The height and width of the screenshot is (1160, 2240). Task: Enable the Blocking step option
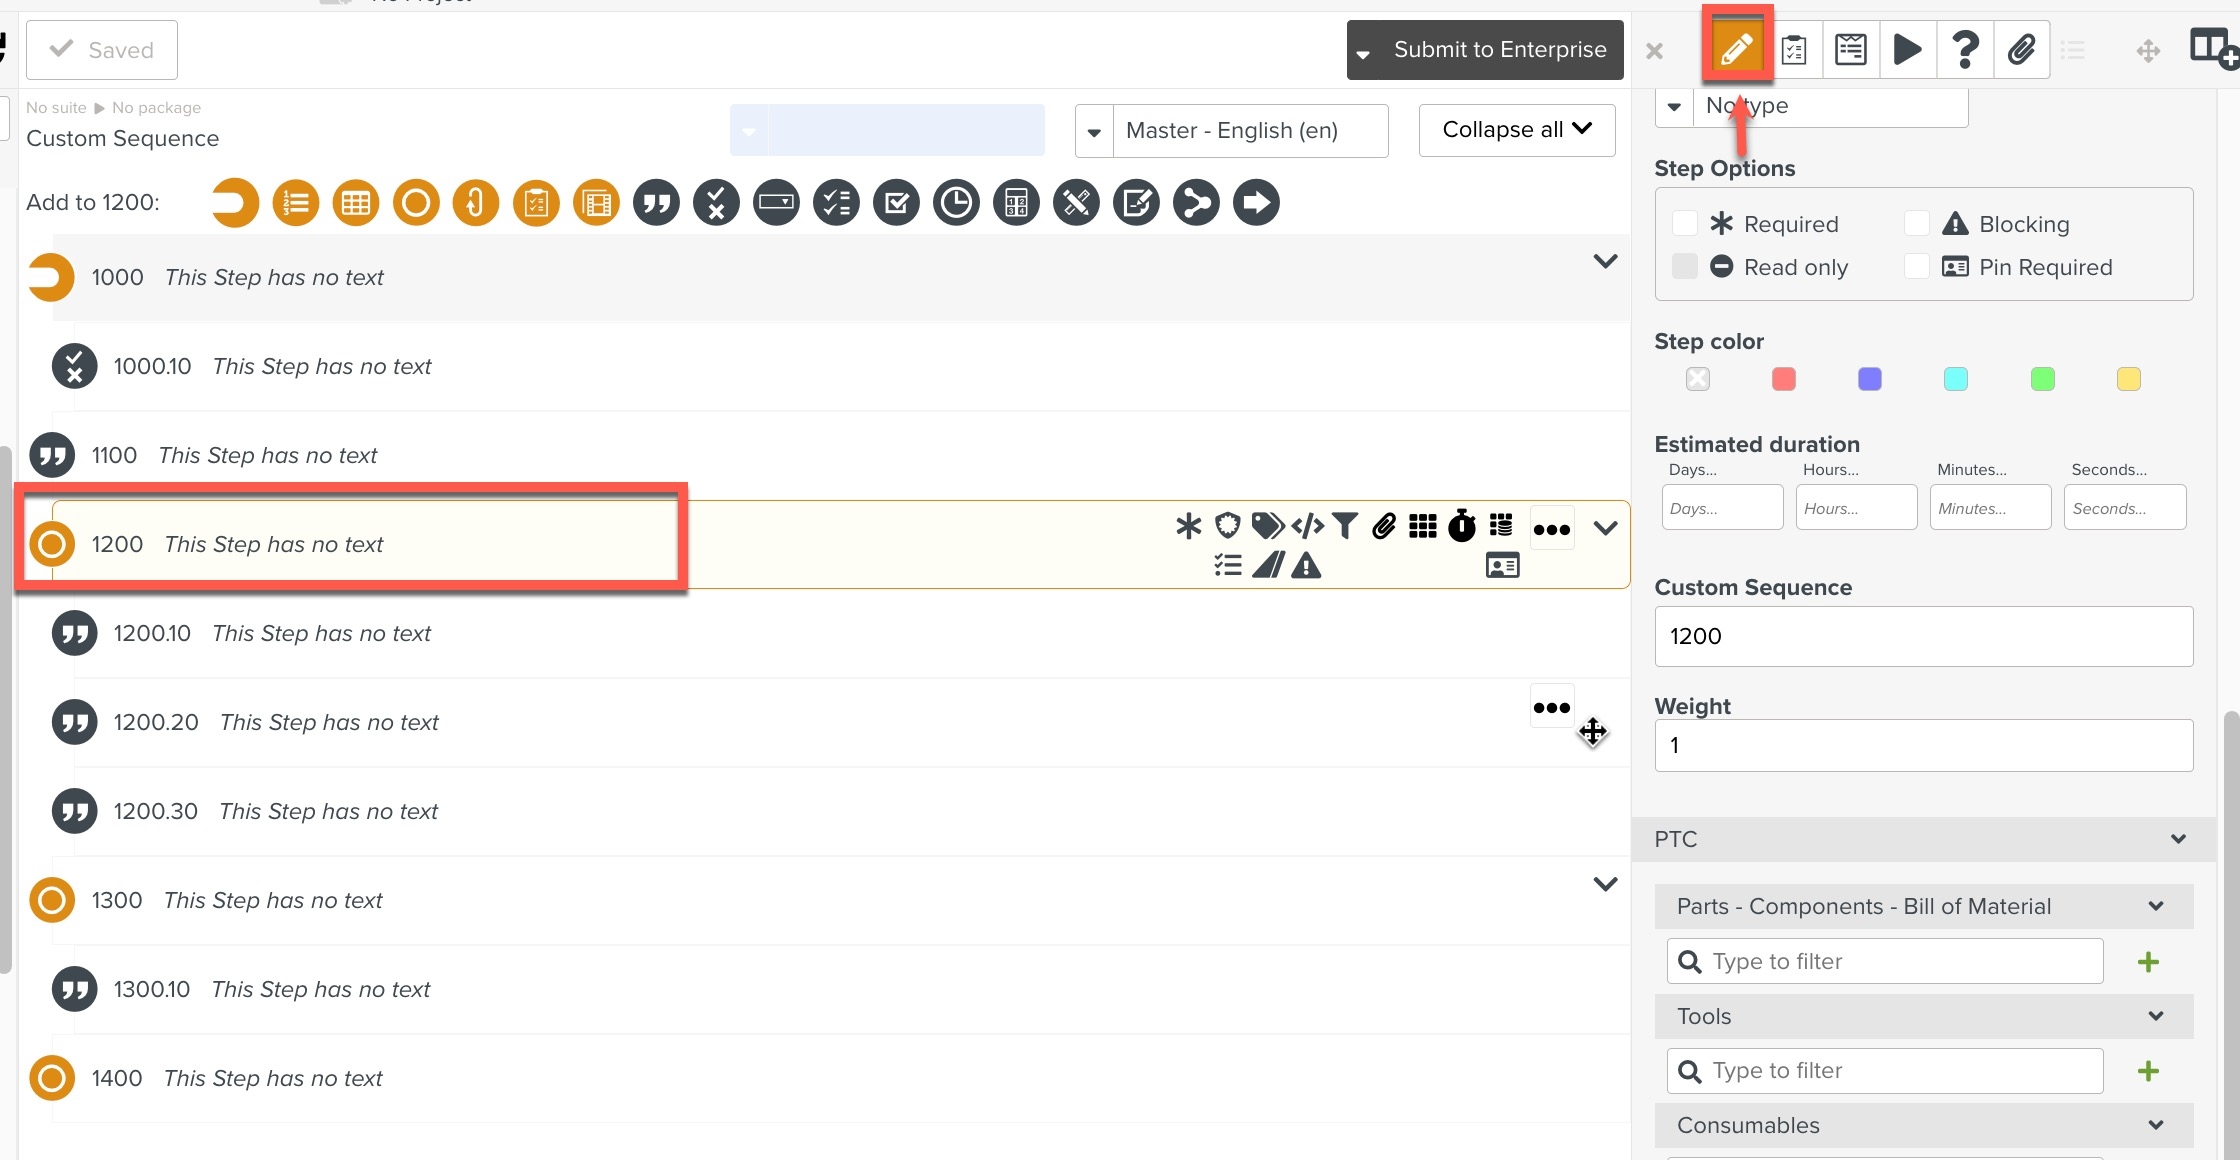pyautogui.click(x=1917, y=223)
